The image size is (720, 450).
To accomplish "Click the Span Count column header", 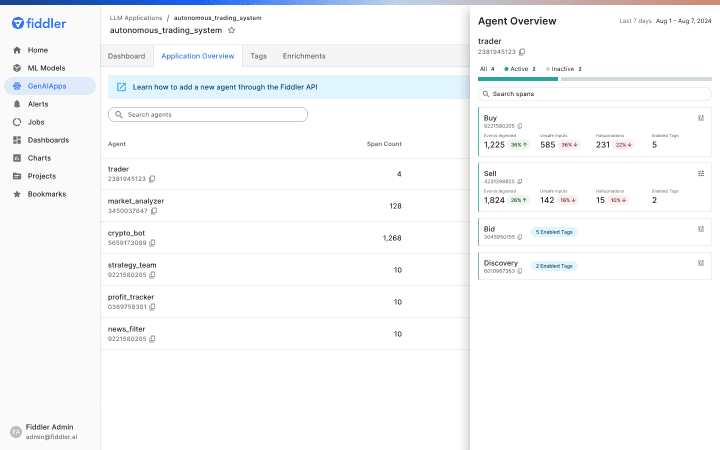I will tap(384, 144).
